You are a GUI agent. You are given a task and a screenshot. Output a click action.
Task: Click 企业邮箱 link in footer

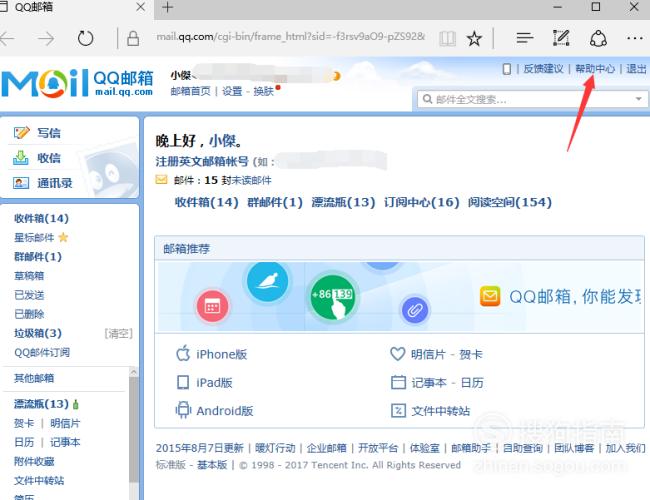tap(326, 448)
